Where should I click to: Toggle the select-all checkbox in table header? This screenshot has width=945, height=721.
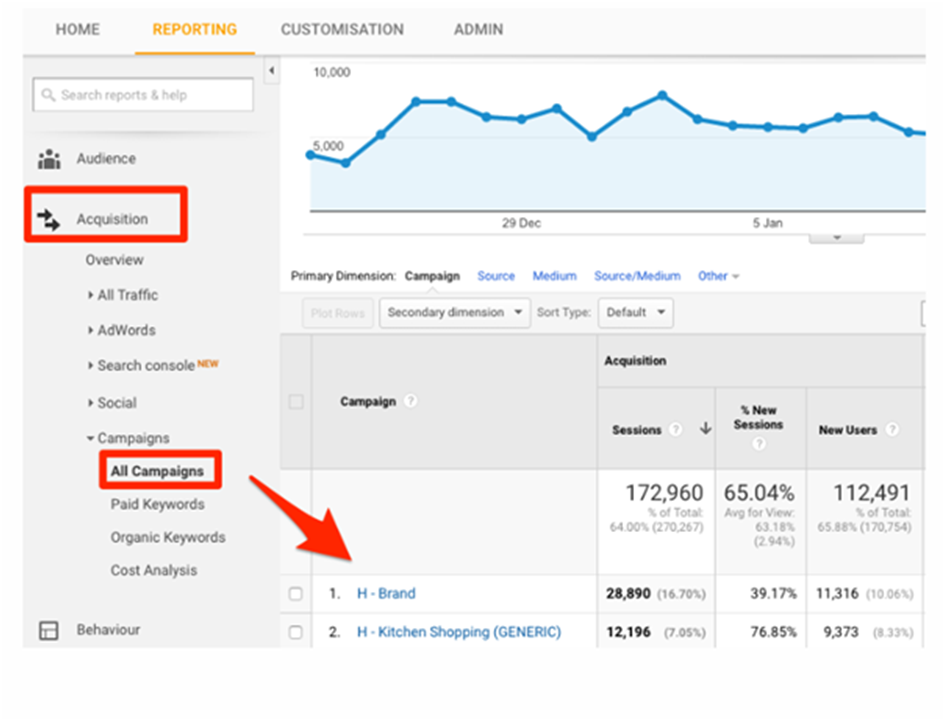tap(296, 402)
